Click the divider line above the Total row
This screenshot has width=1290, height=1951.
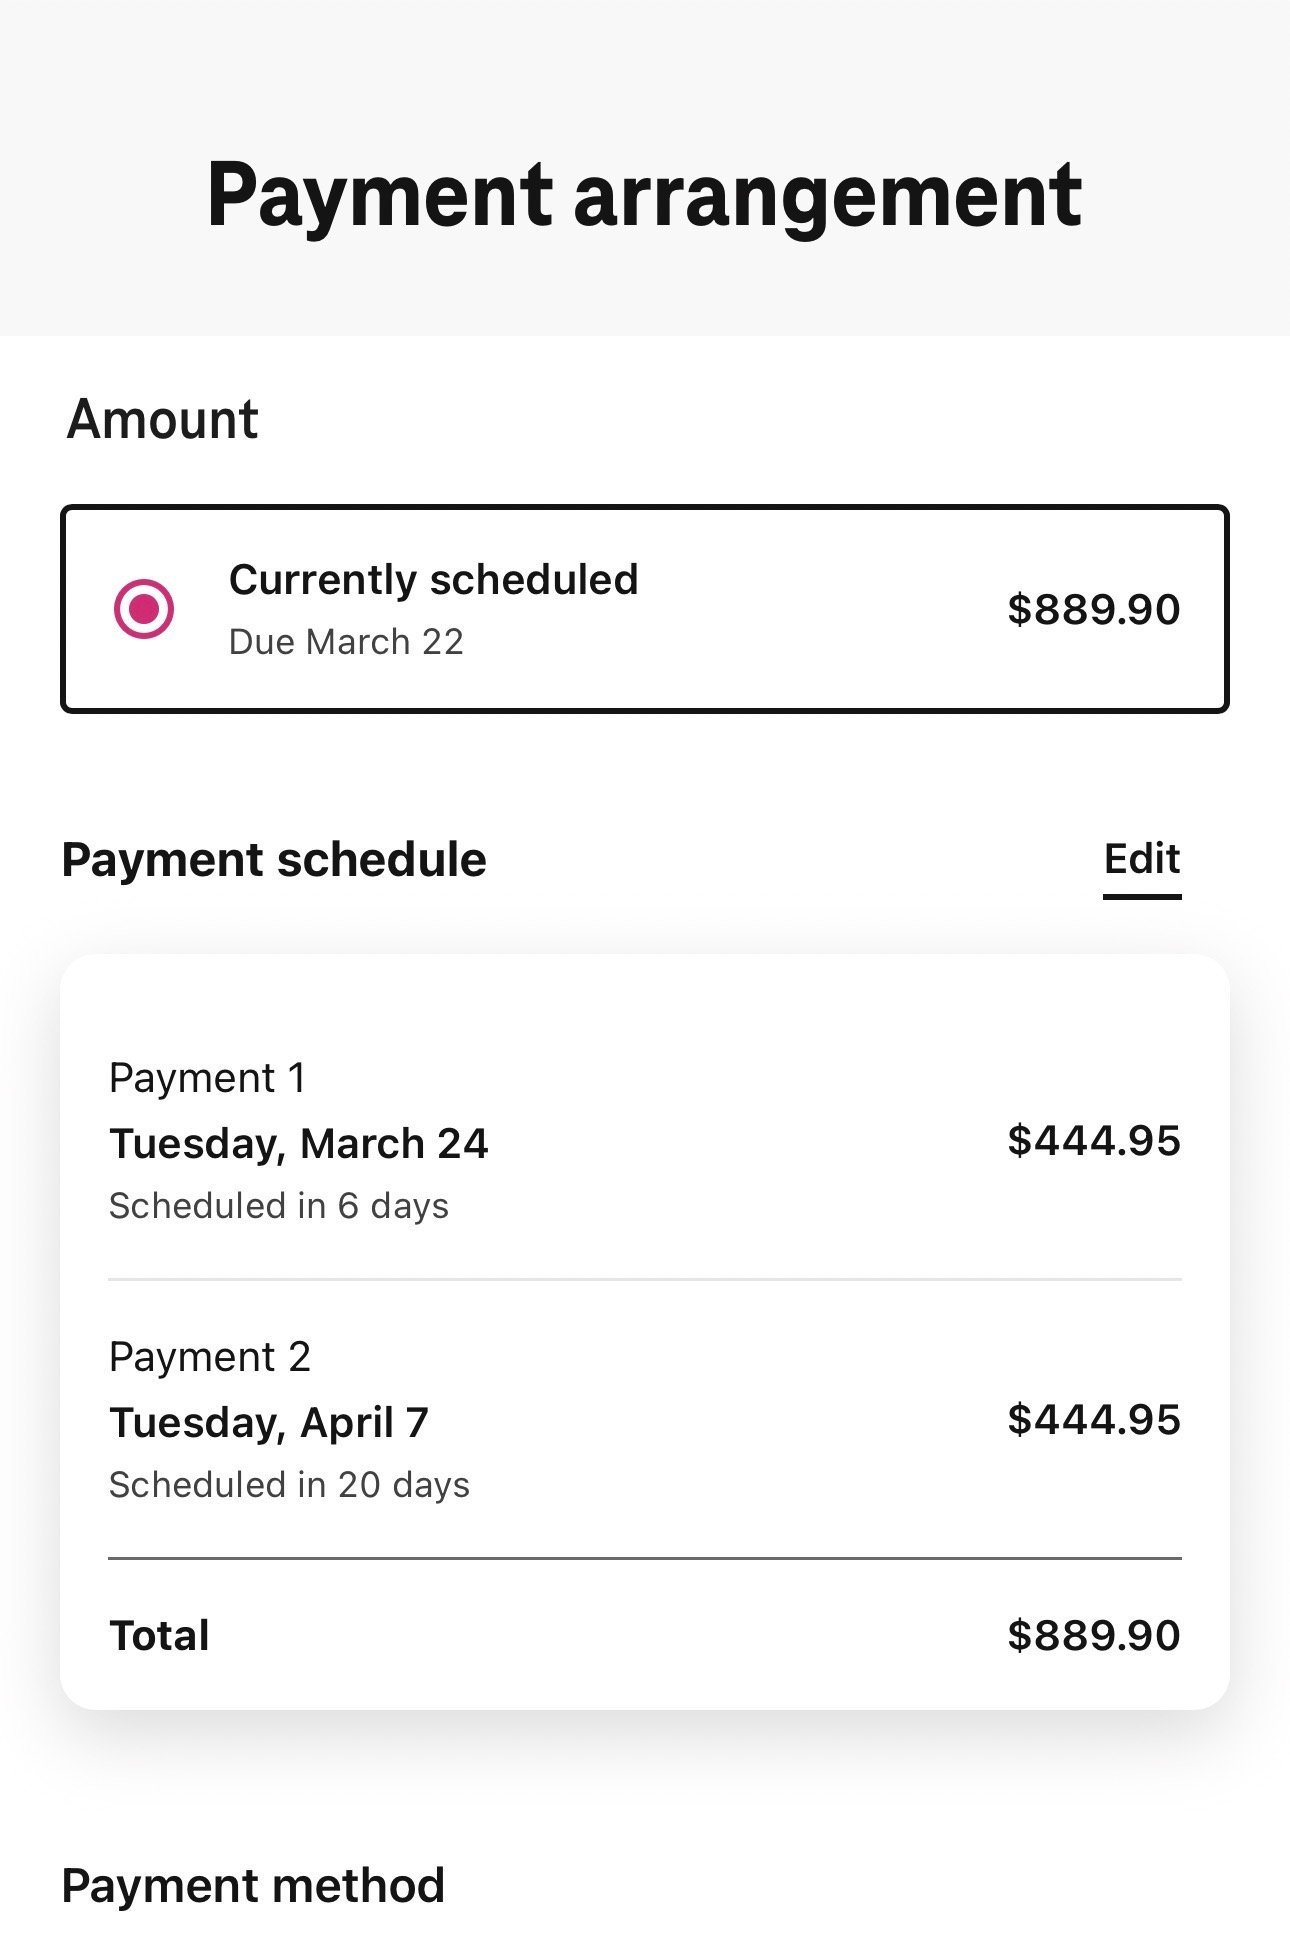pos(644,1558)
